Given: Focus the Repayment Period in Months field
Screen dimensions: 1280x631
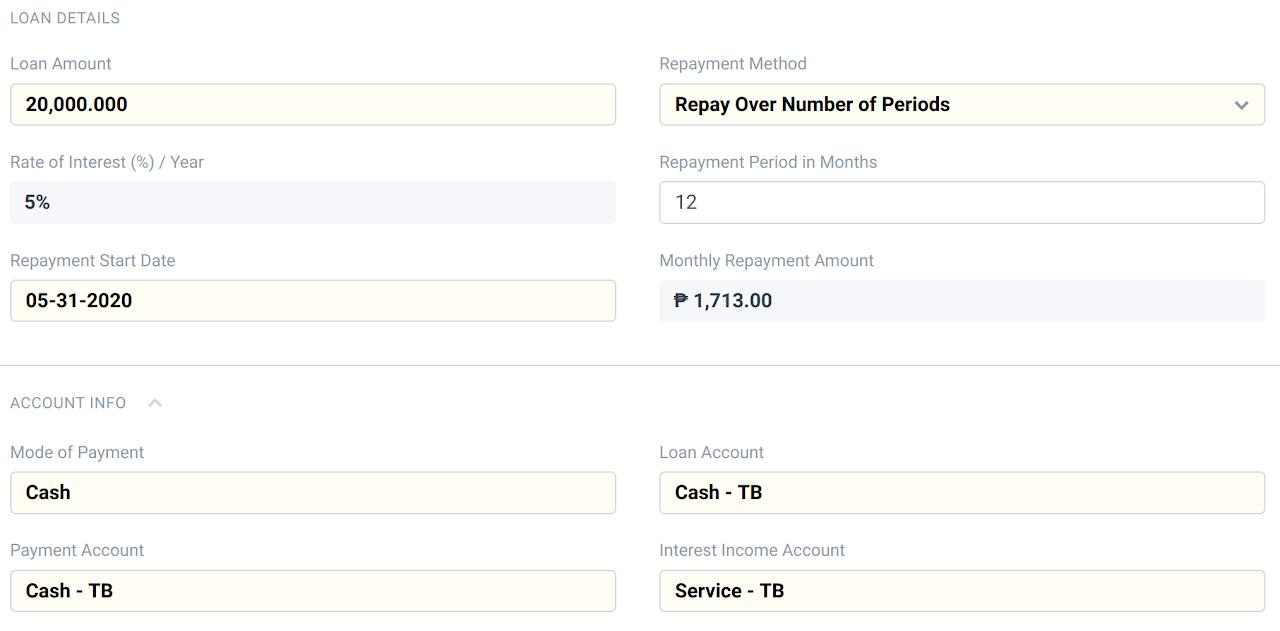Looking at the screenshot, I should (x=961, y=202).
